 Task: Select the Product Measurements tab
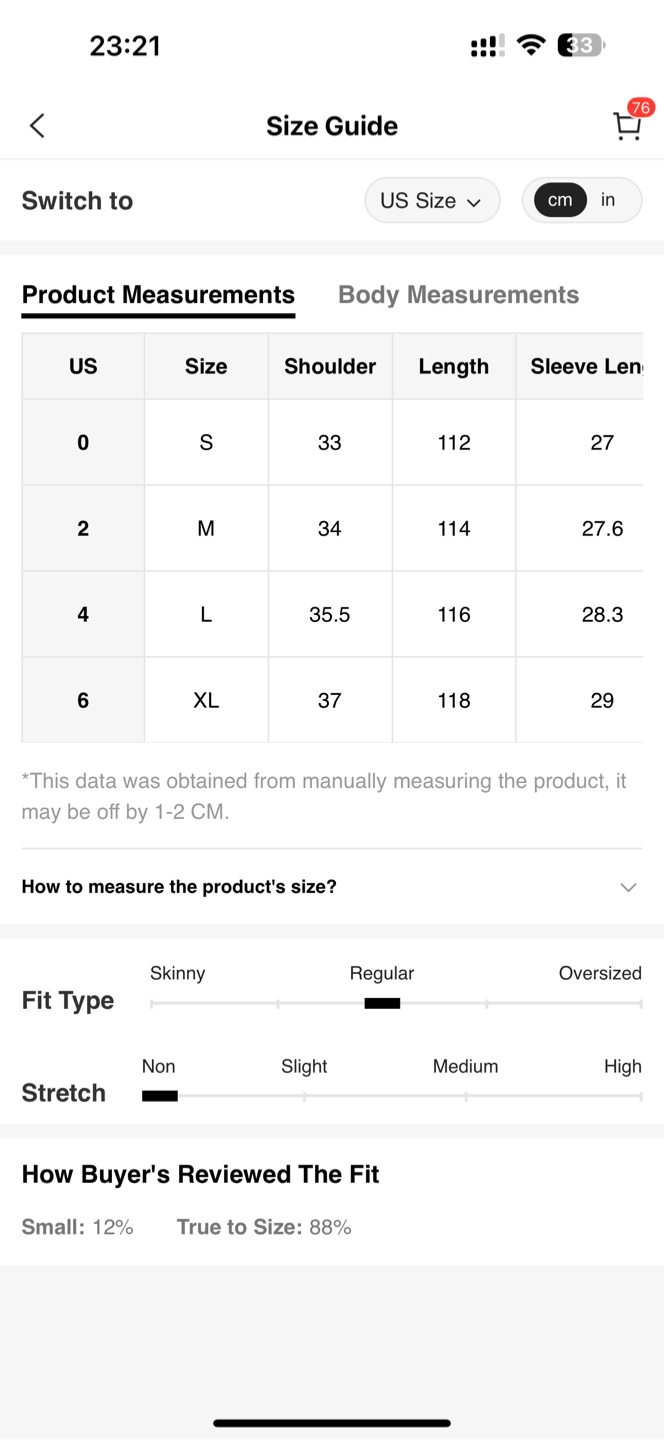[x=158, y=295]
